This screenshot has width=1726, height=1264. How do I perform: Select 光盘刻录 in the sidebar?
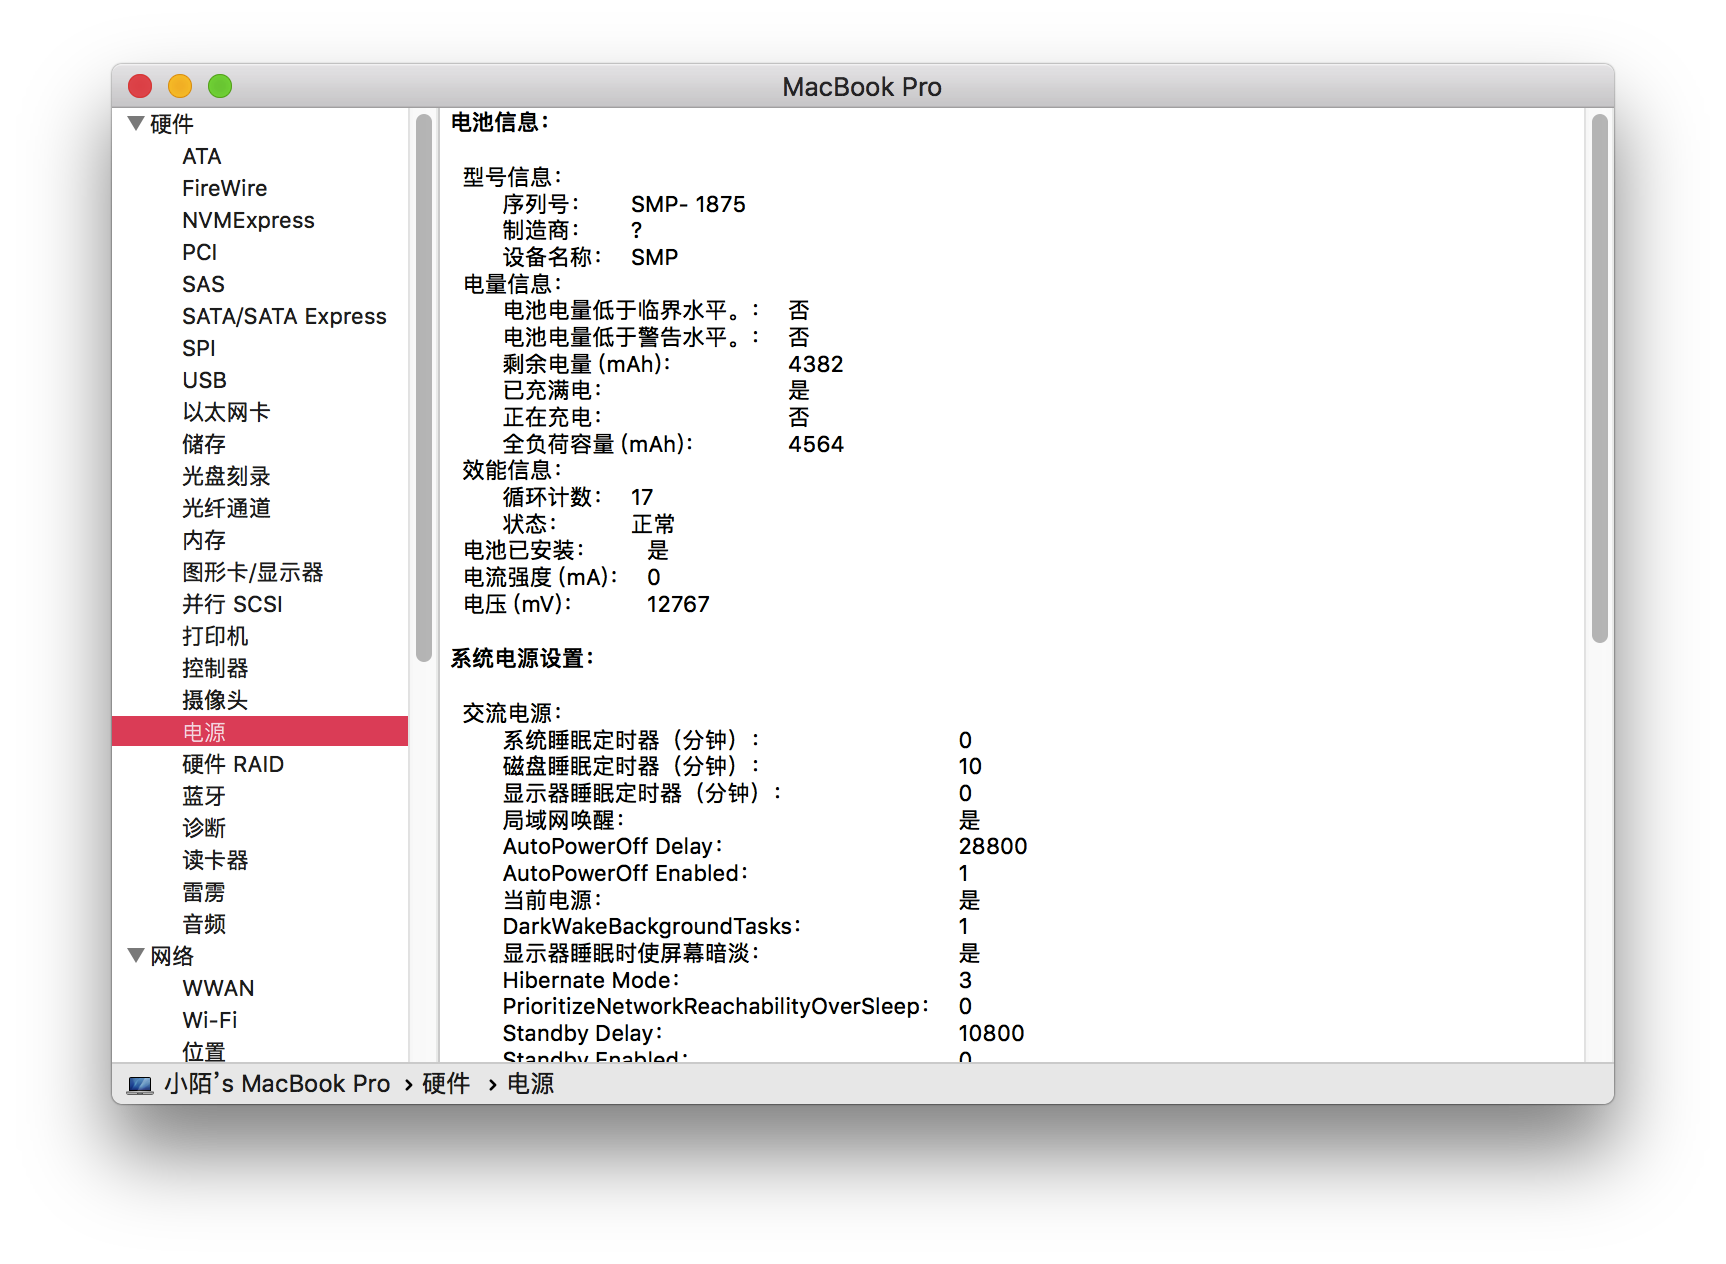(226, 476)
